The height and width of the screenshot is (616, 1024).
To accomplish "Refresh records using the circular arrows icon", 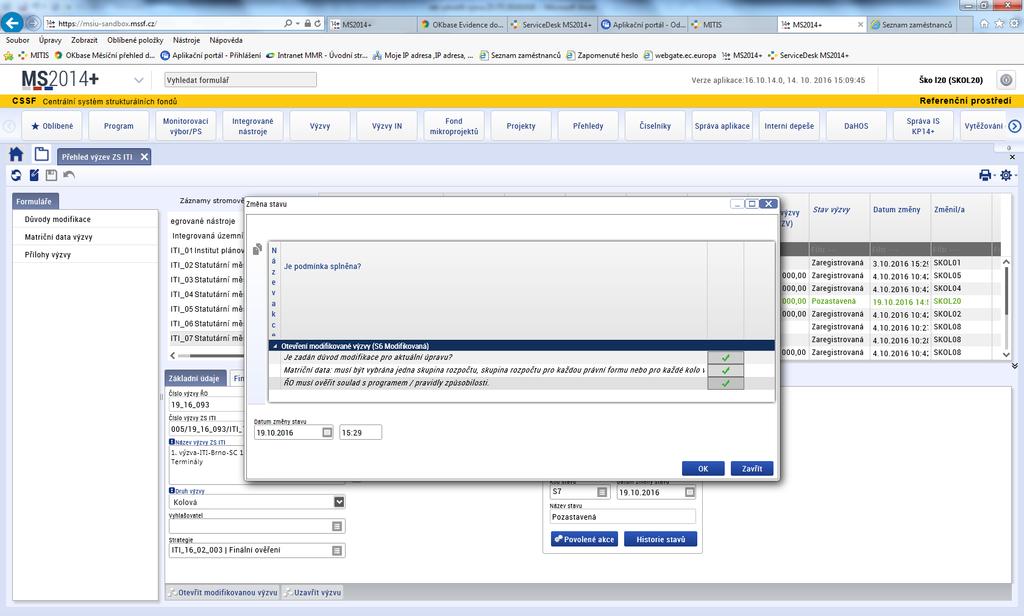I will coord(16,175).
